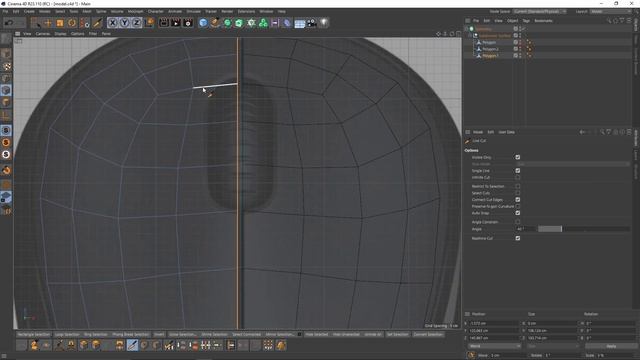
Task: Select the Rotate tool circular icon
Action: [x=72, y=23]
